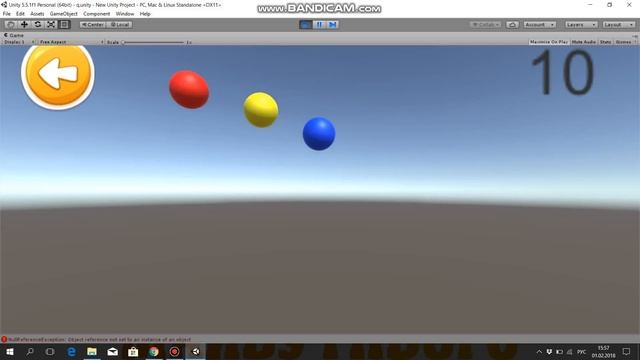Click the NullReferenceException error message
The image size is (640, 360).
[x=99, y=339]
